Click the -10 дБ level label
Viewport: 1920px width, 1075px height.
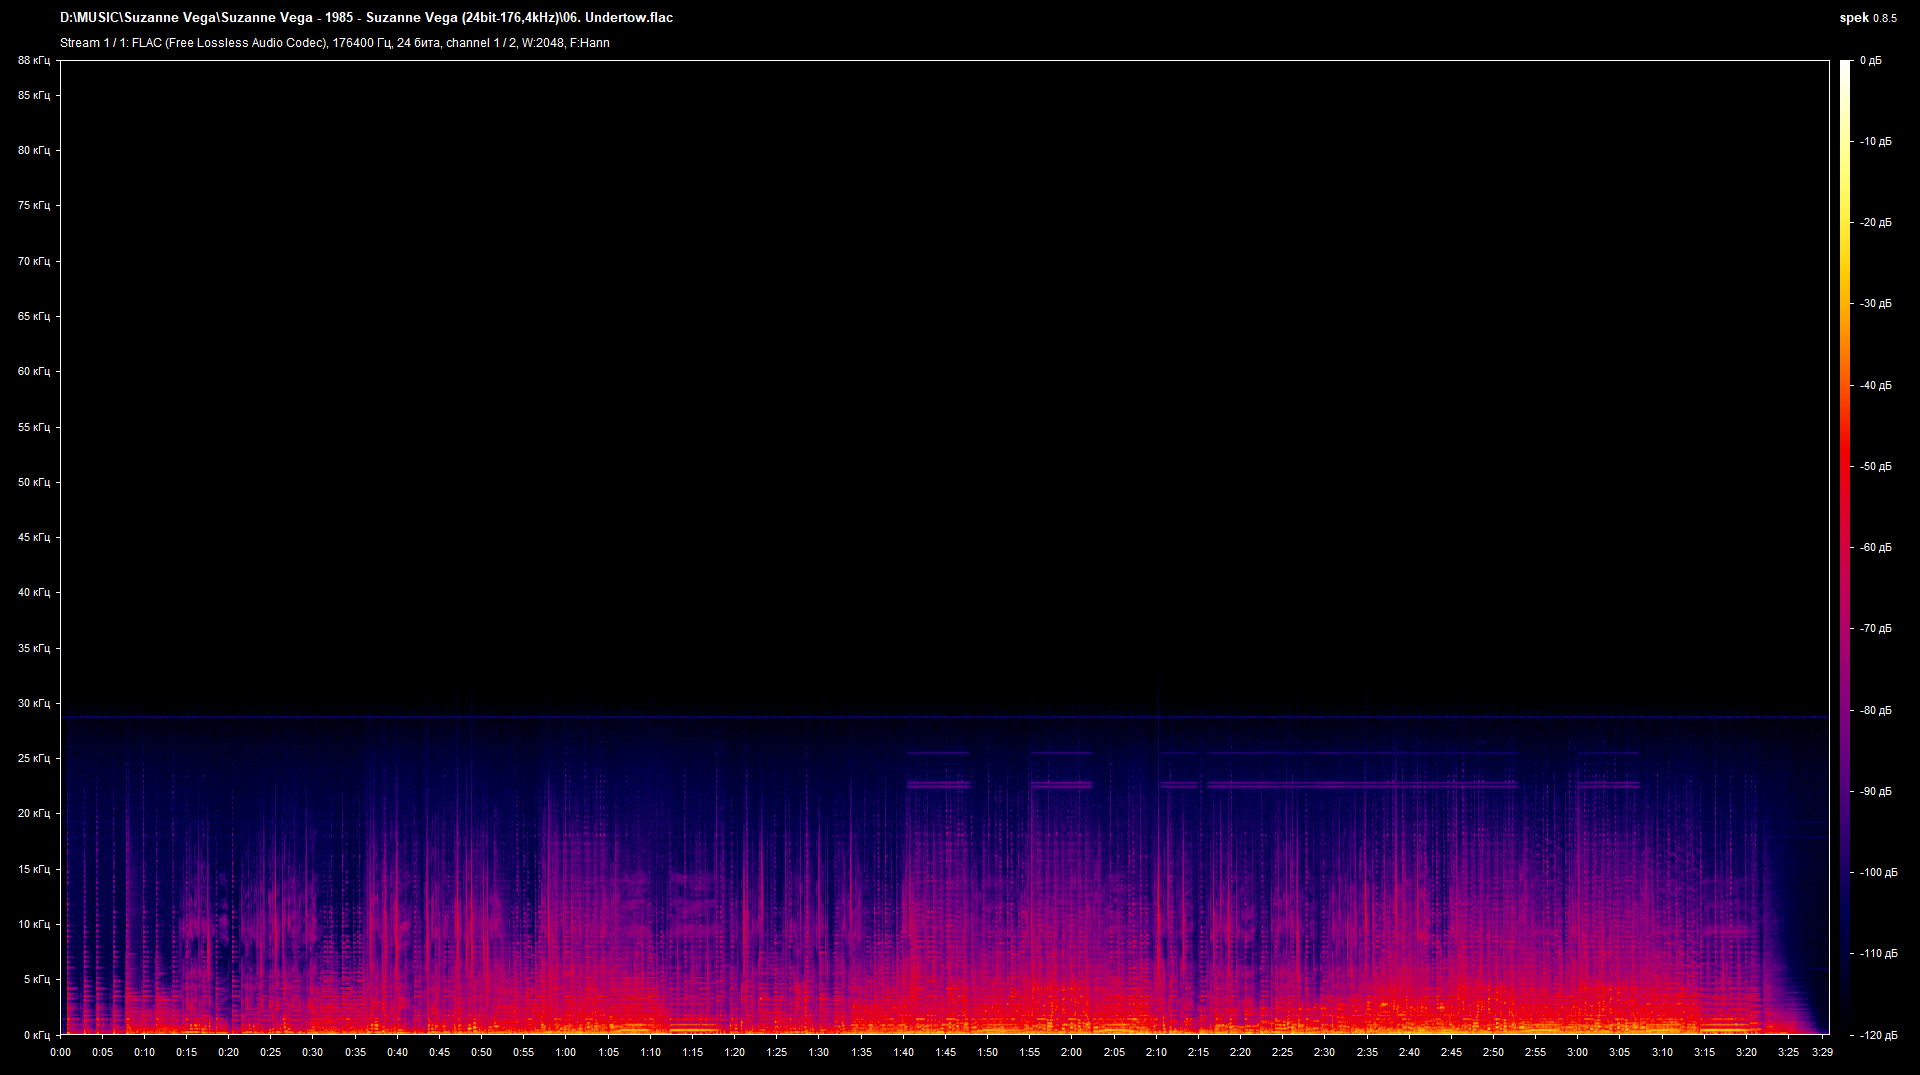tap(1876, 142)
